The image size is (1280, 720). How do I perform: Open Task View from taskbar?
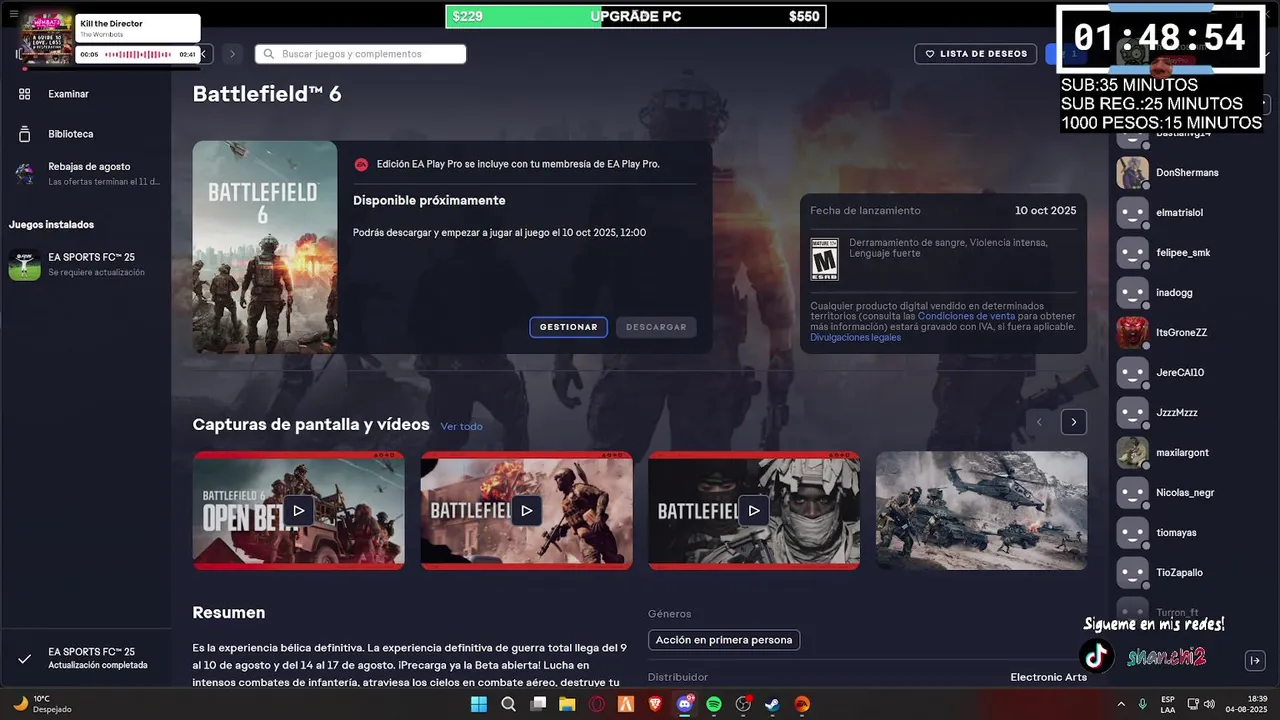pyautogui.click(x=538, y=704)
